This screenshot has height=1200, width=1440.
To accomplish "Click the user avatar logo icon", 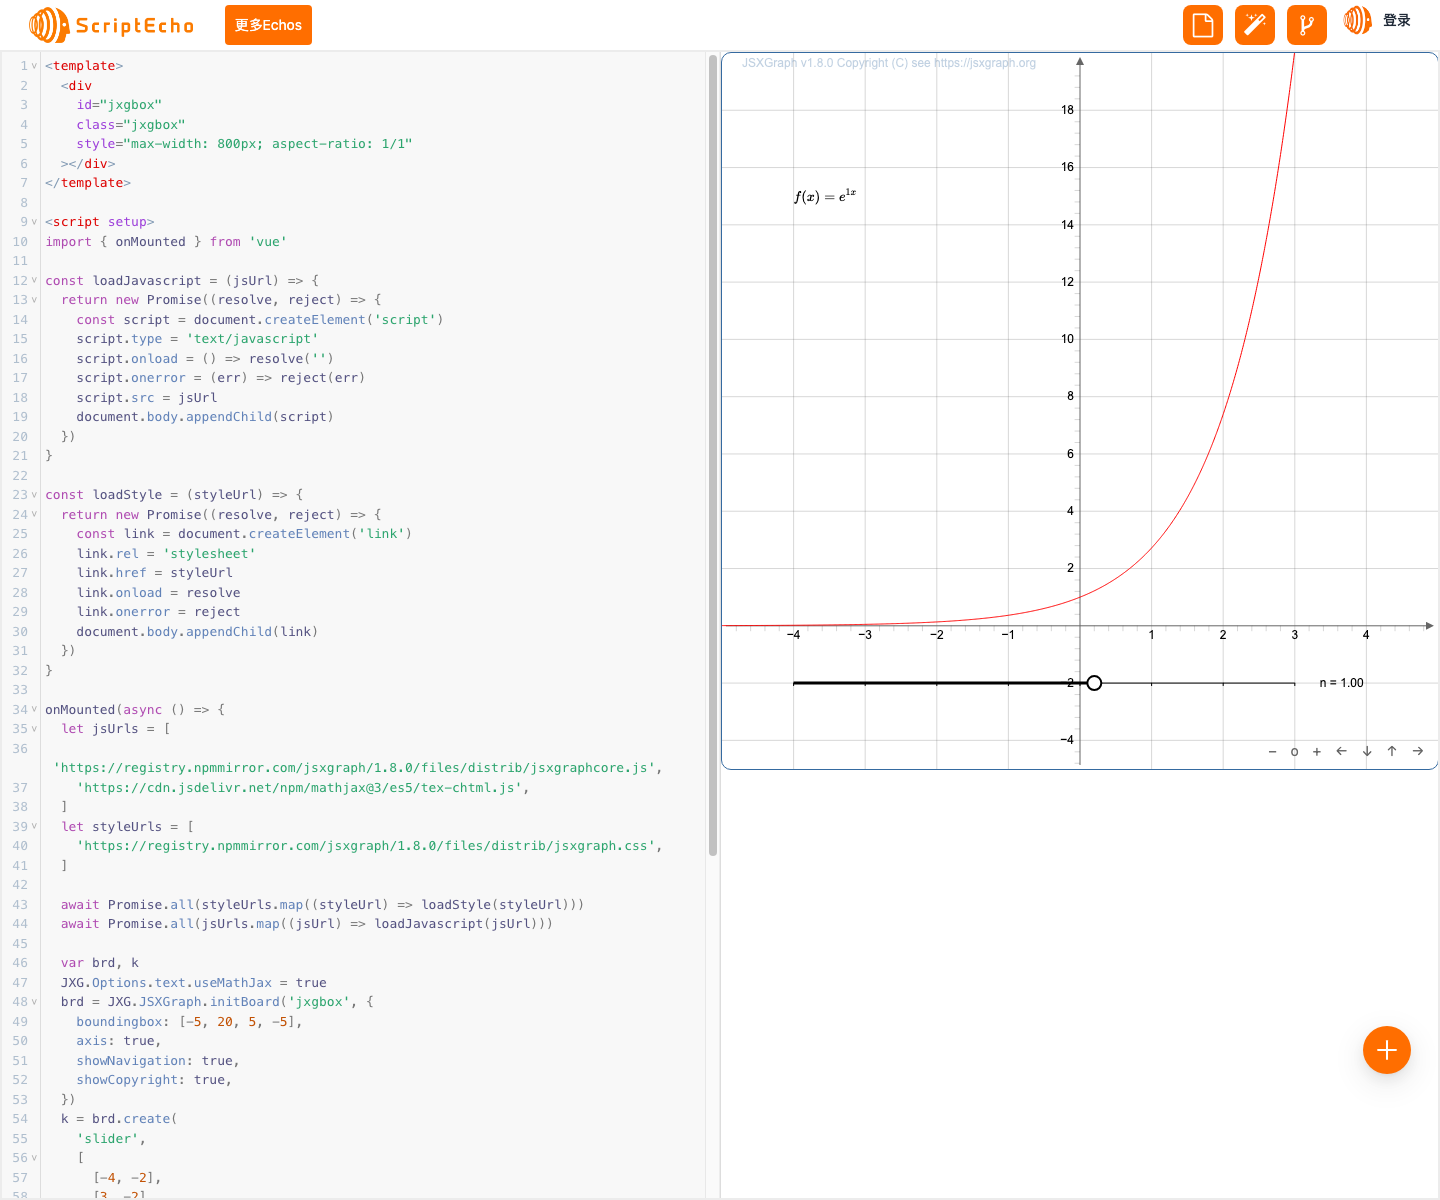I will coord(1358,20).
